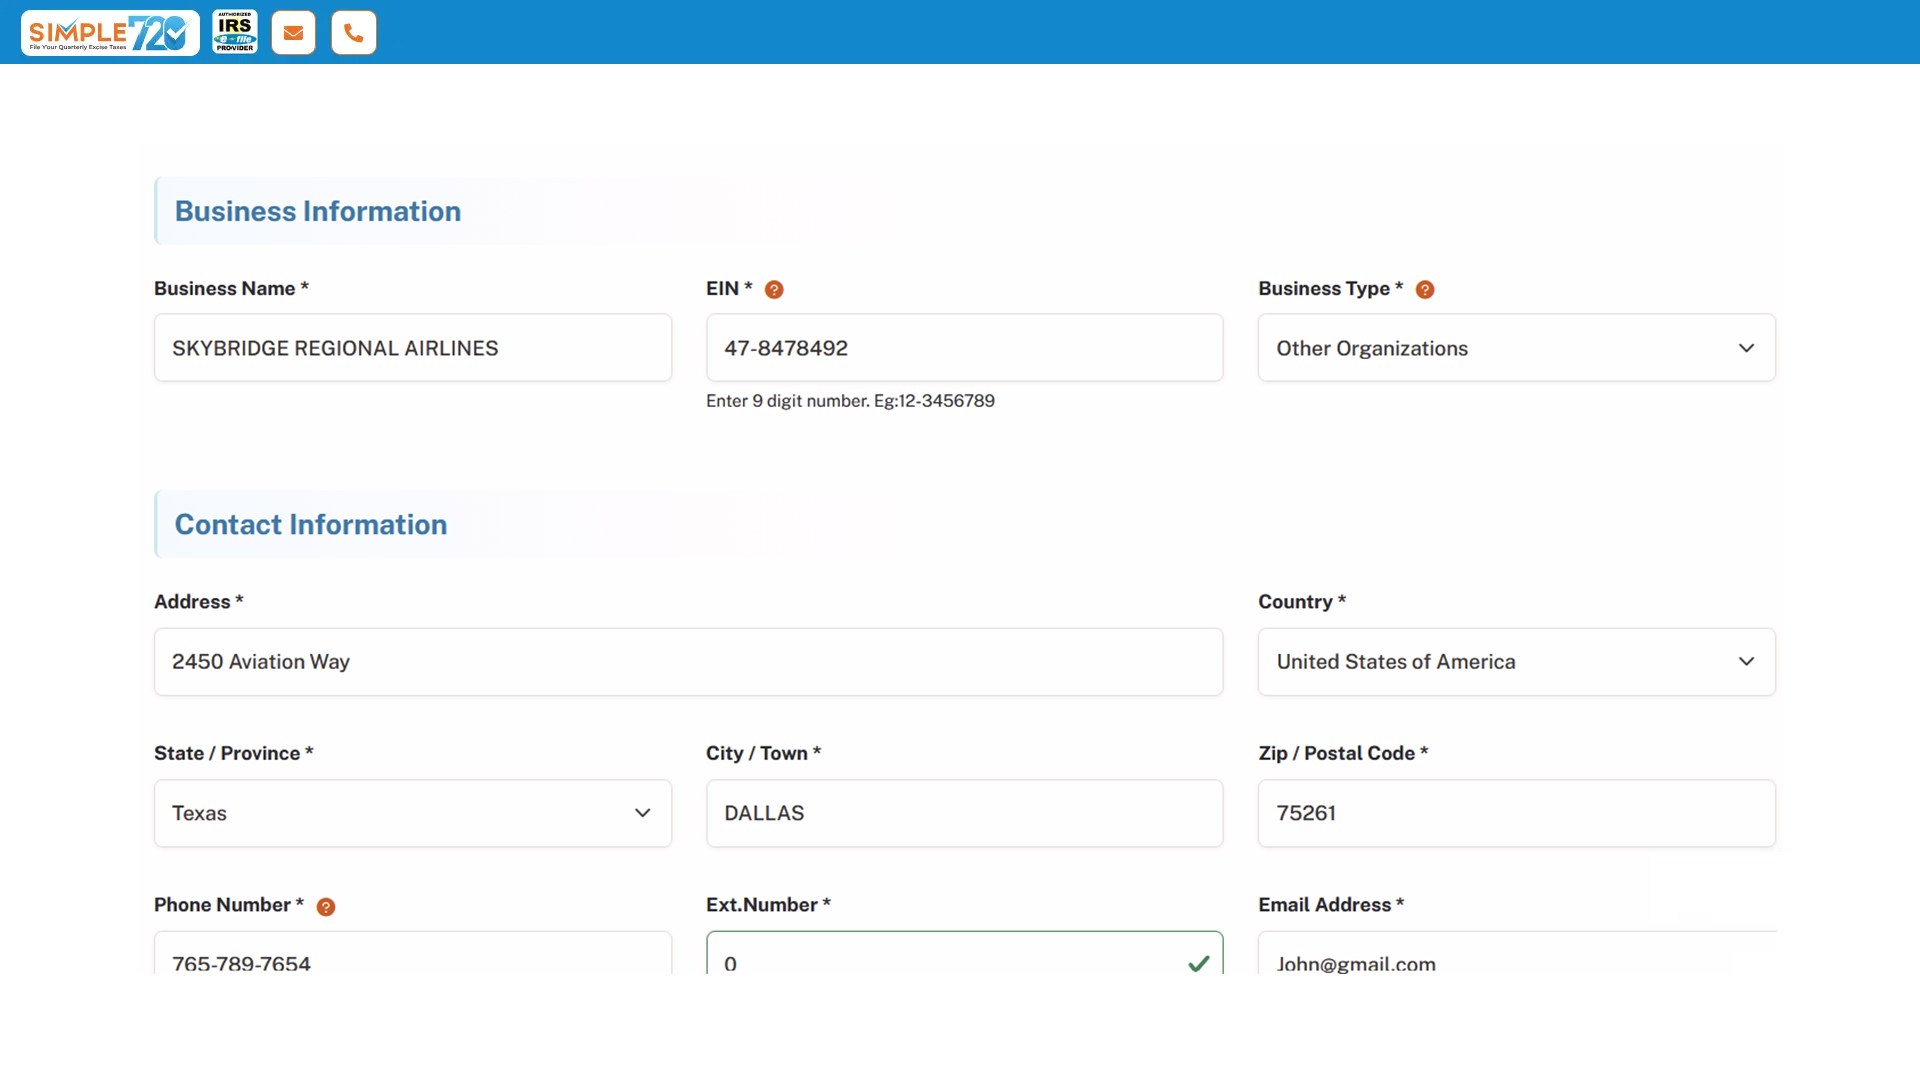Click the Zip / Postal Code label
The width and height of the screenshot is (1920, 1080).
1343,753
